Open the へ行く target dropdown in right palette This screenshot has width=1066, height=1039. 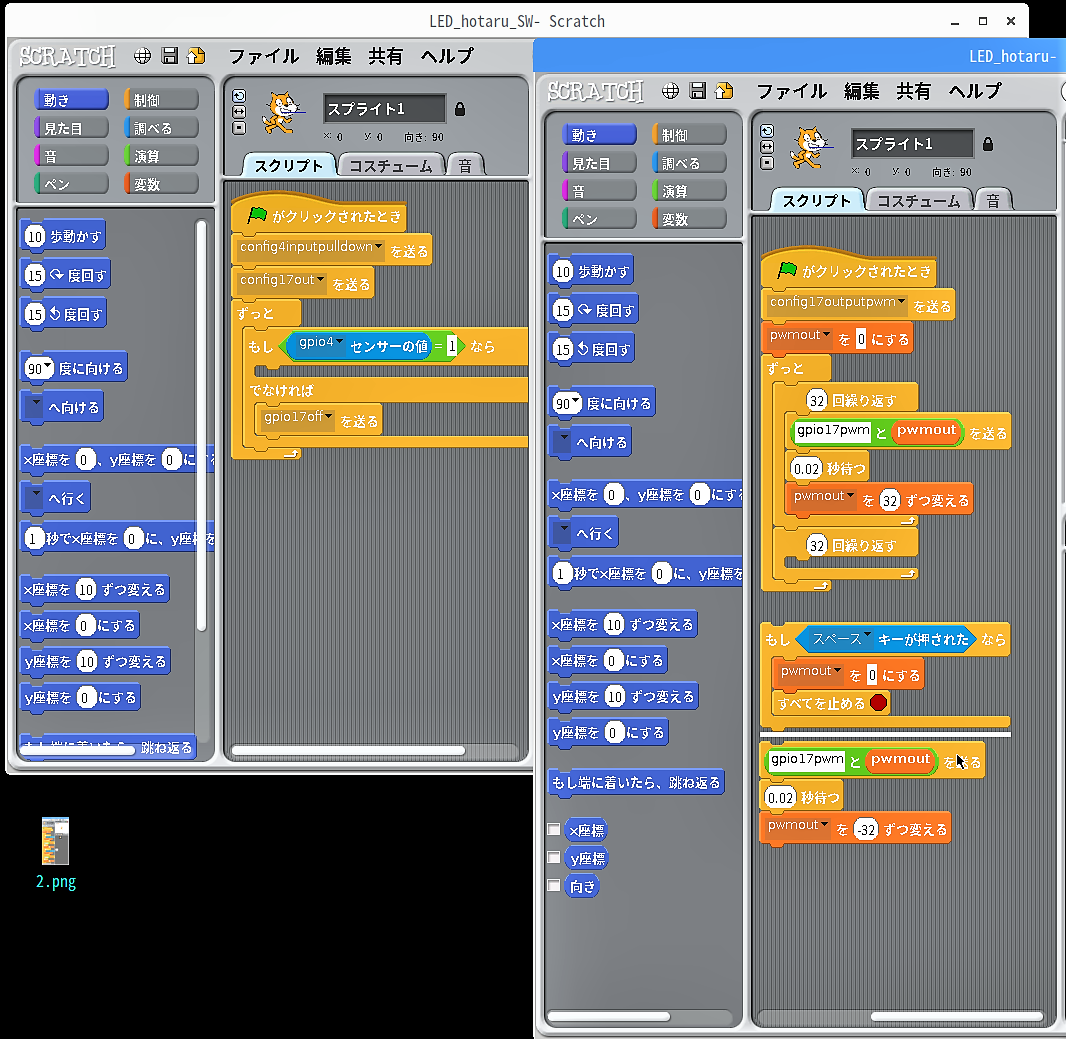[x=562, y=532]
